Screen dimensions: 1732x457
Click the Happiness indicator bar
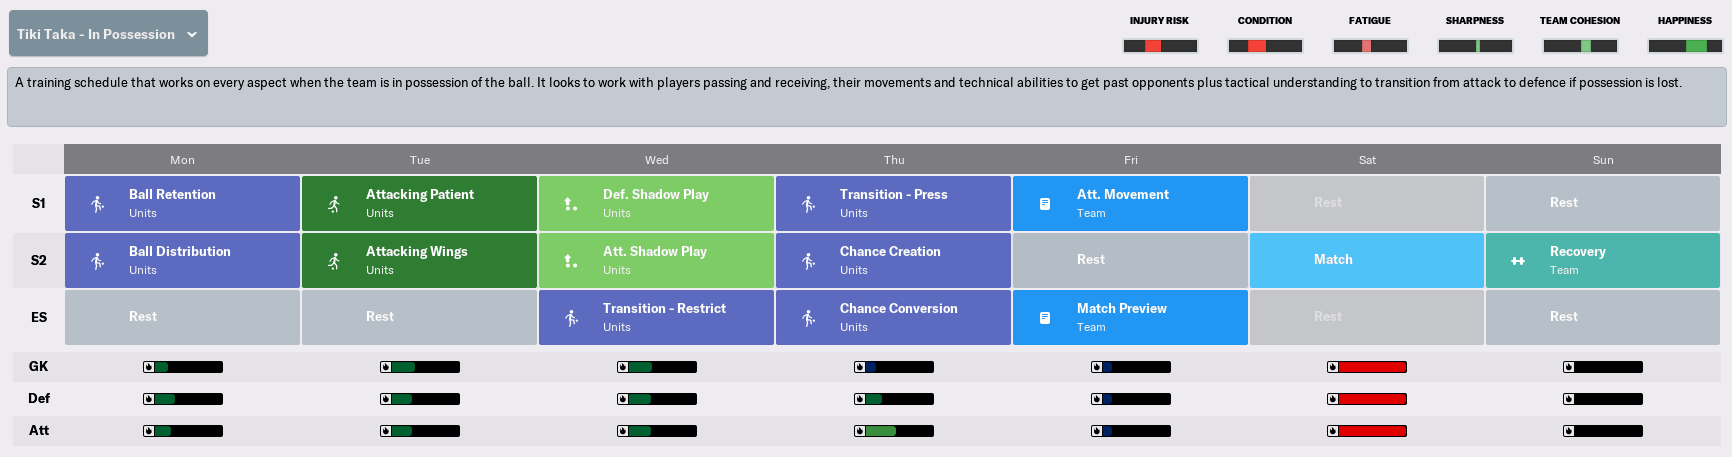click(x=1685, y=46)
